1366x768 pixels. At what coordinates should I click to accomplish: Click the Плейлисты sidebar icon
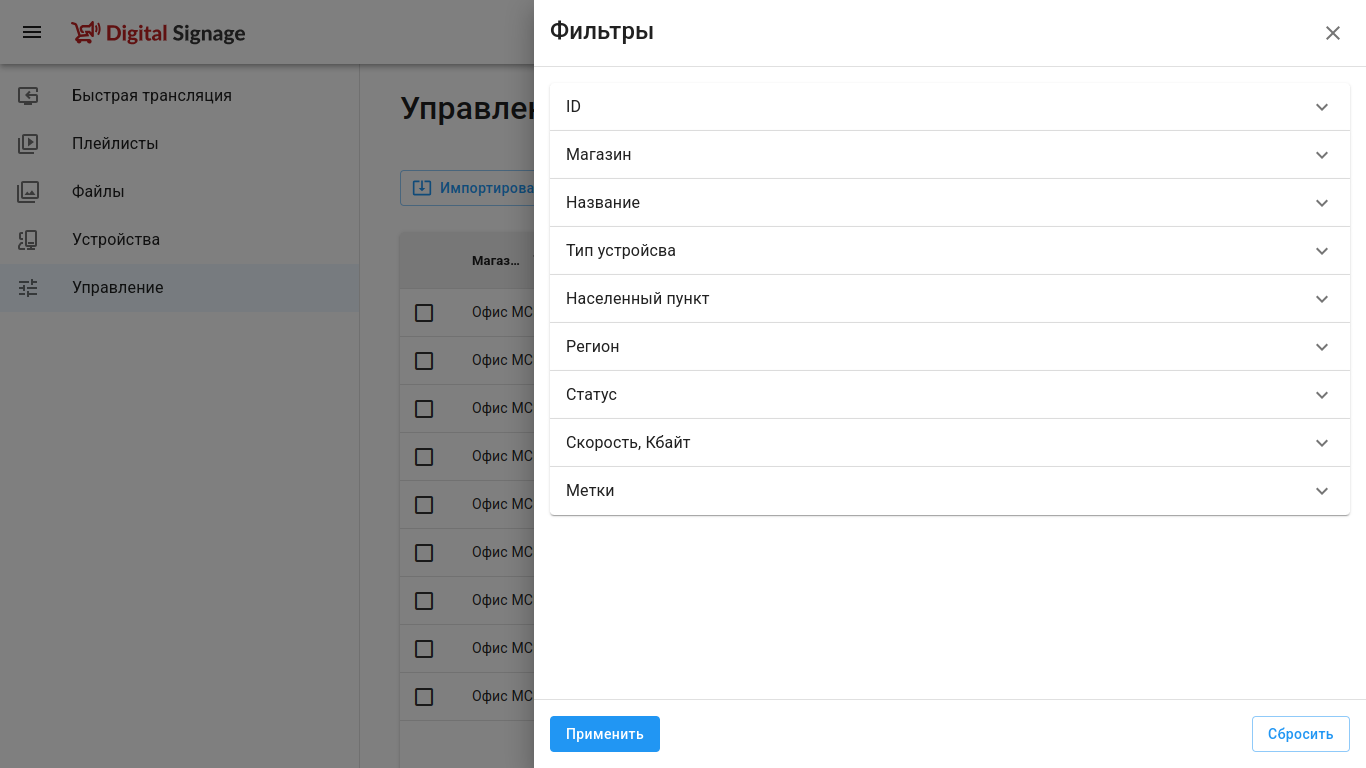point(28,144)
